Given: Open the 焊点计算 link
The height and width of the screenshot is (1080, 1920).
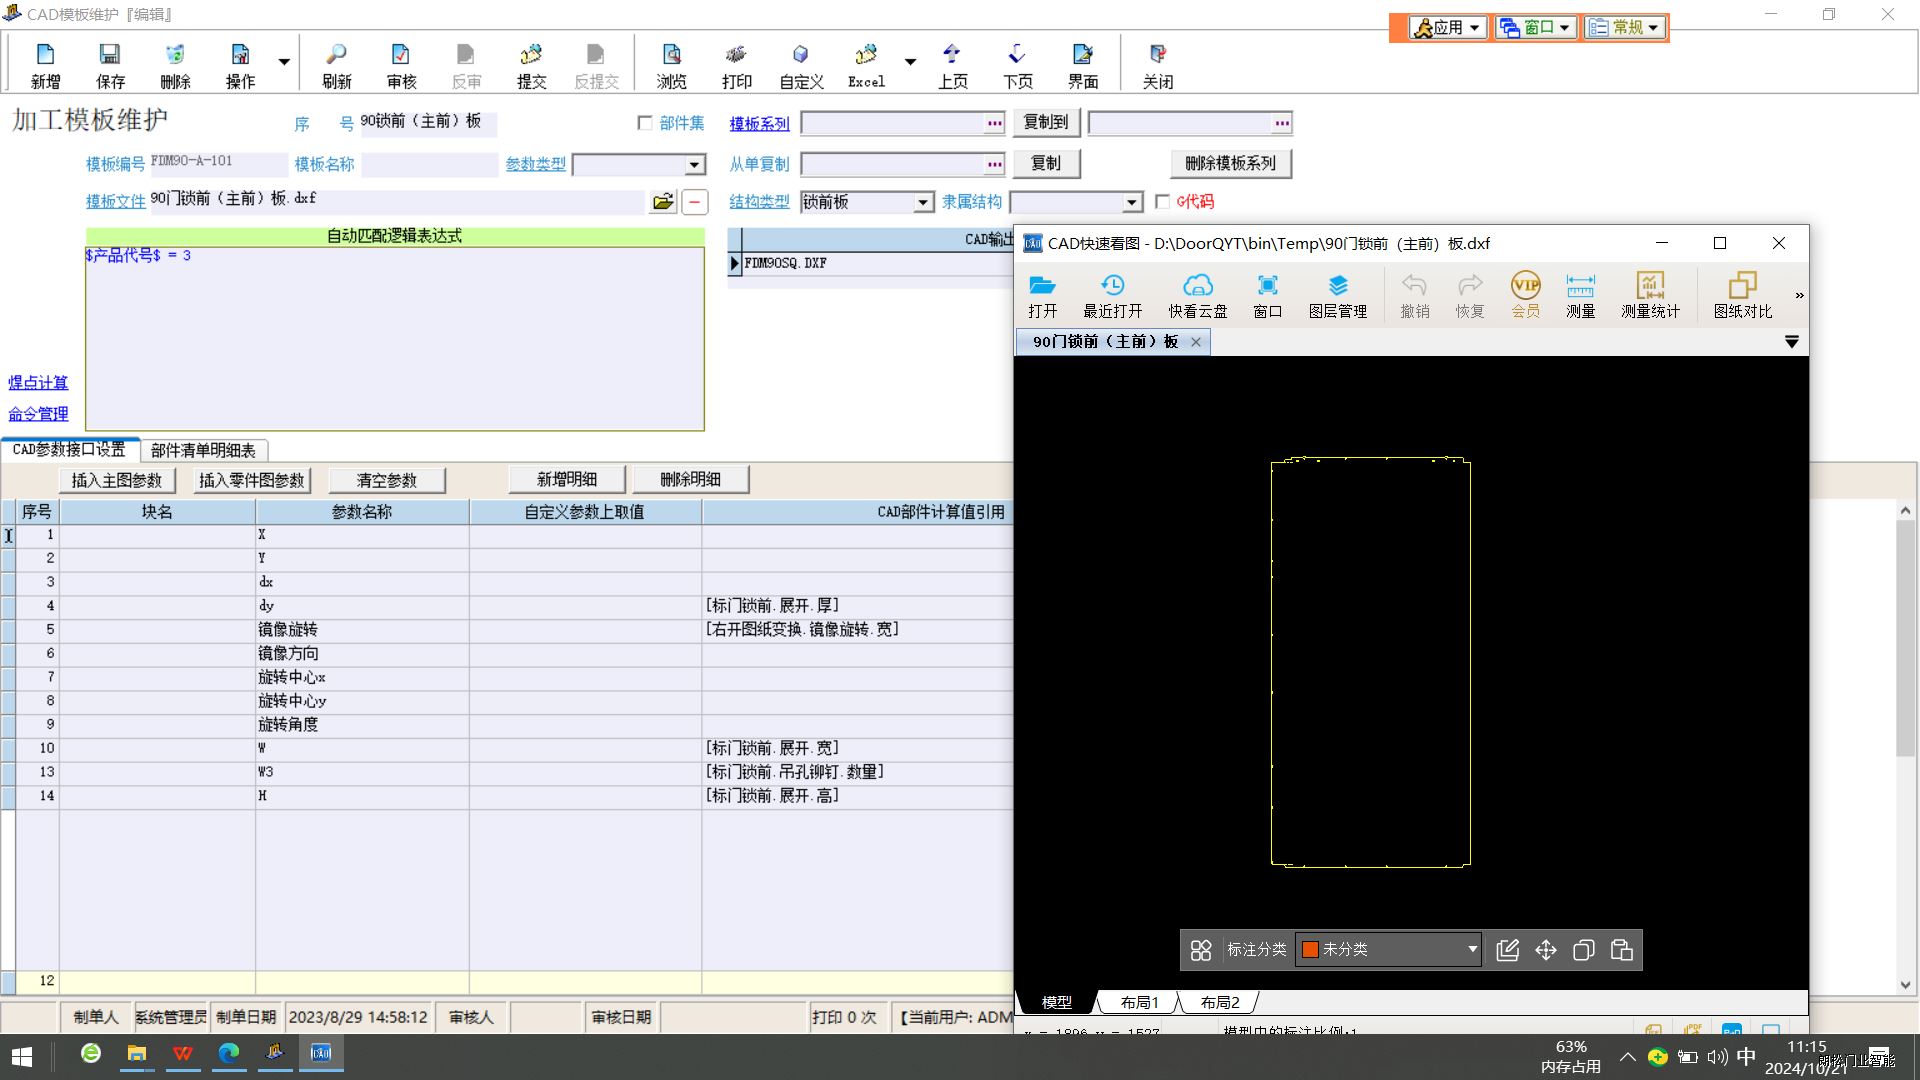Looking at the screenshot, I should click(x=38, y=383).
